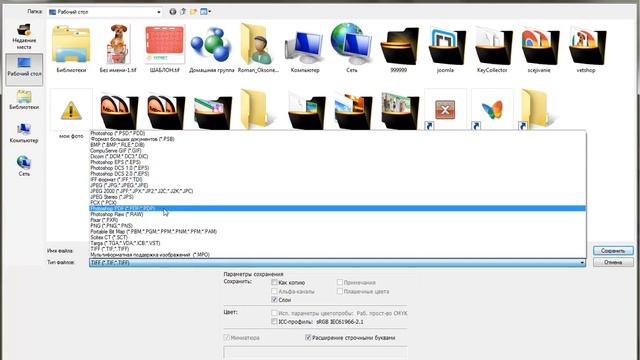
Task: Go up one folder level
Action: [183, 12]
